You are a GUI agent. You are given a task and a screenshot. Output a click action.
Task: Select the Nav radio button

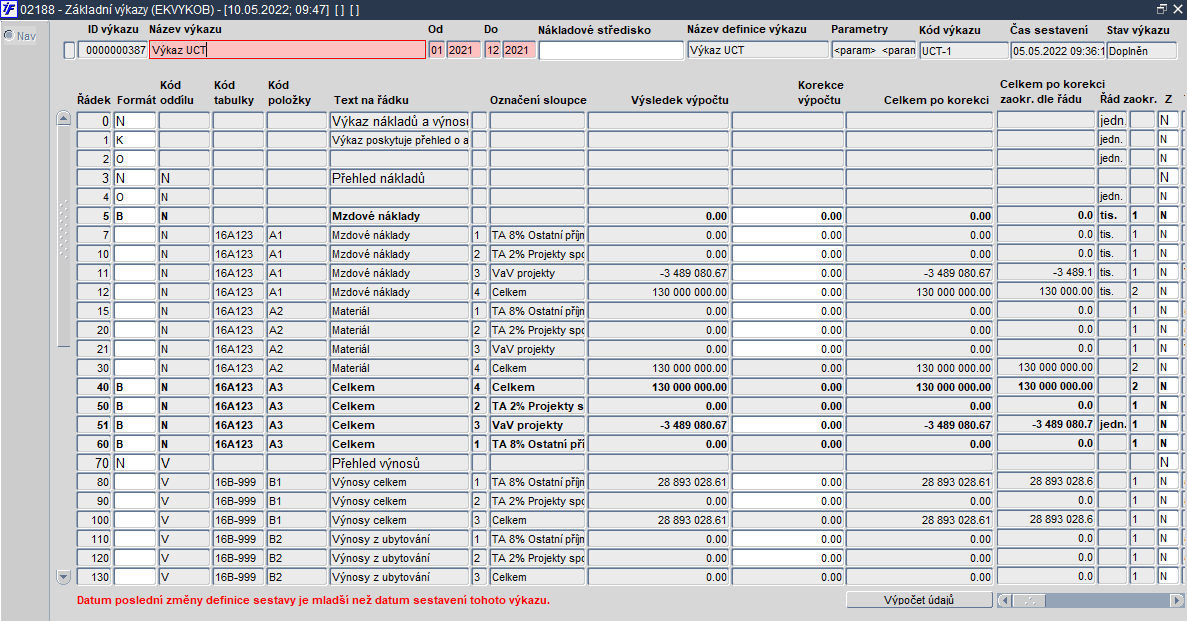[9, 35]
